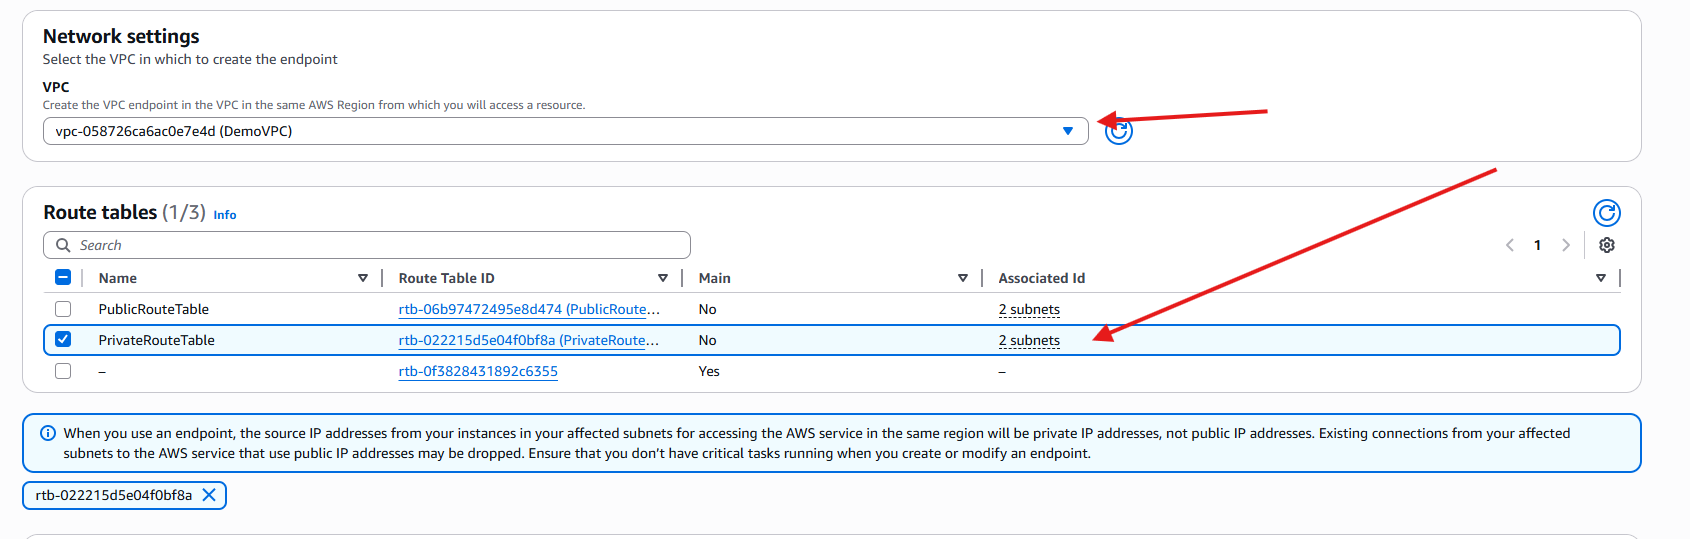
Task: Select the PublicRouteTable checkbox
Action: [63, 309]
